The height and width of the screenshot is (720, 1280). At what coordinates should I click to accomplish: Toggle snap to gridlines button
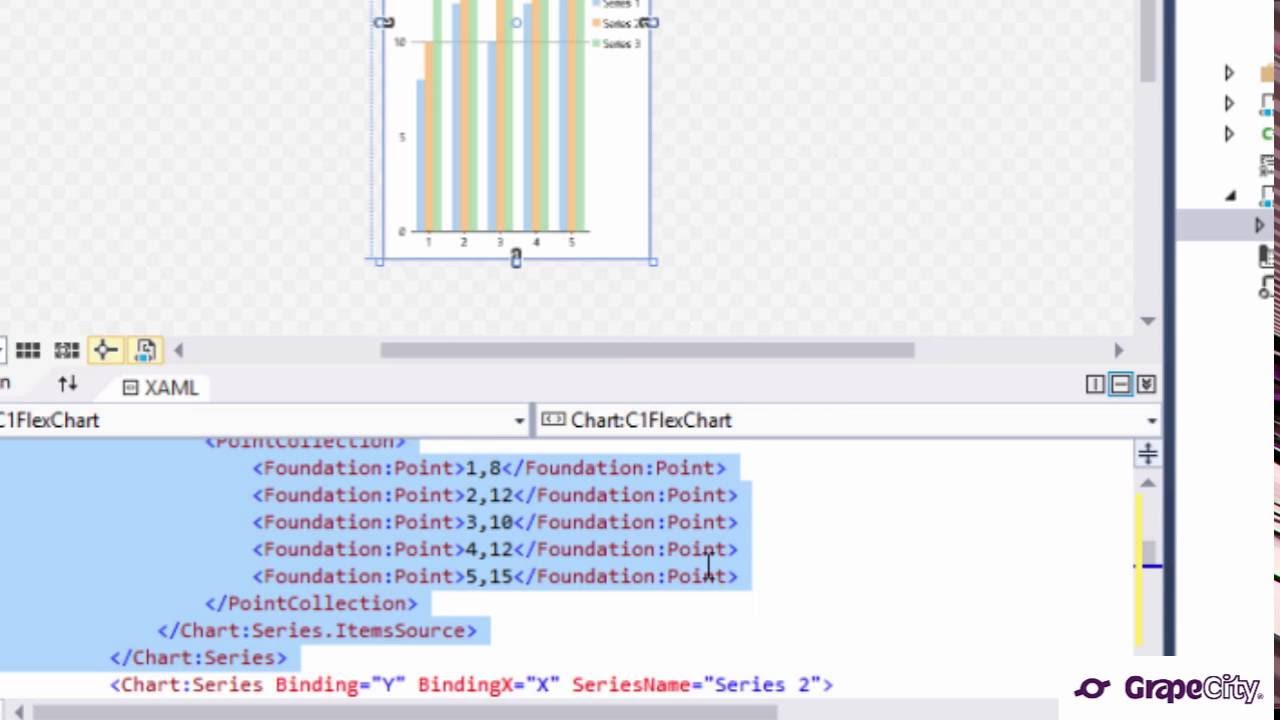(x=67, y=350)
